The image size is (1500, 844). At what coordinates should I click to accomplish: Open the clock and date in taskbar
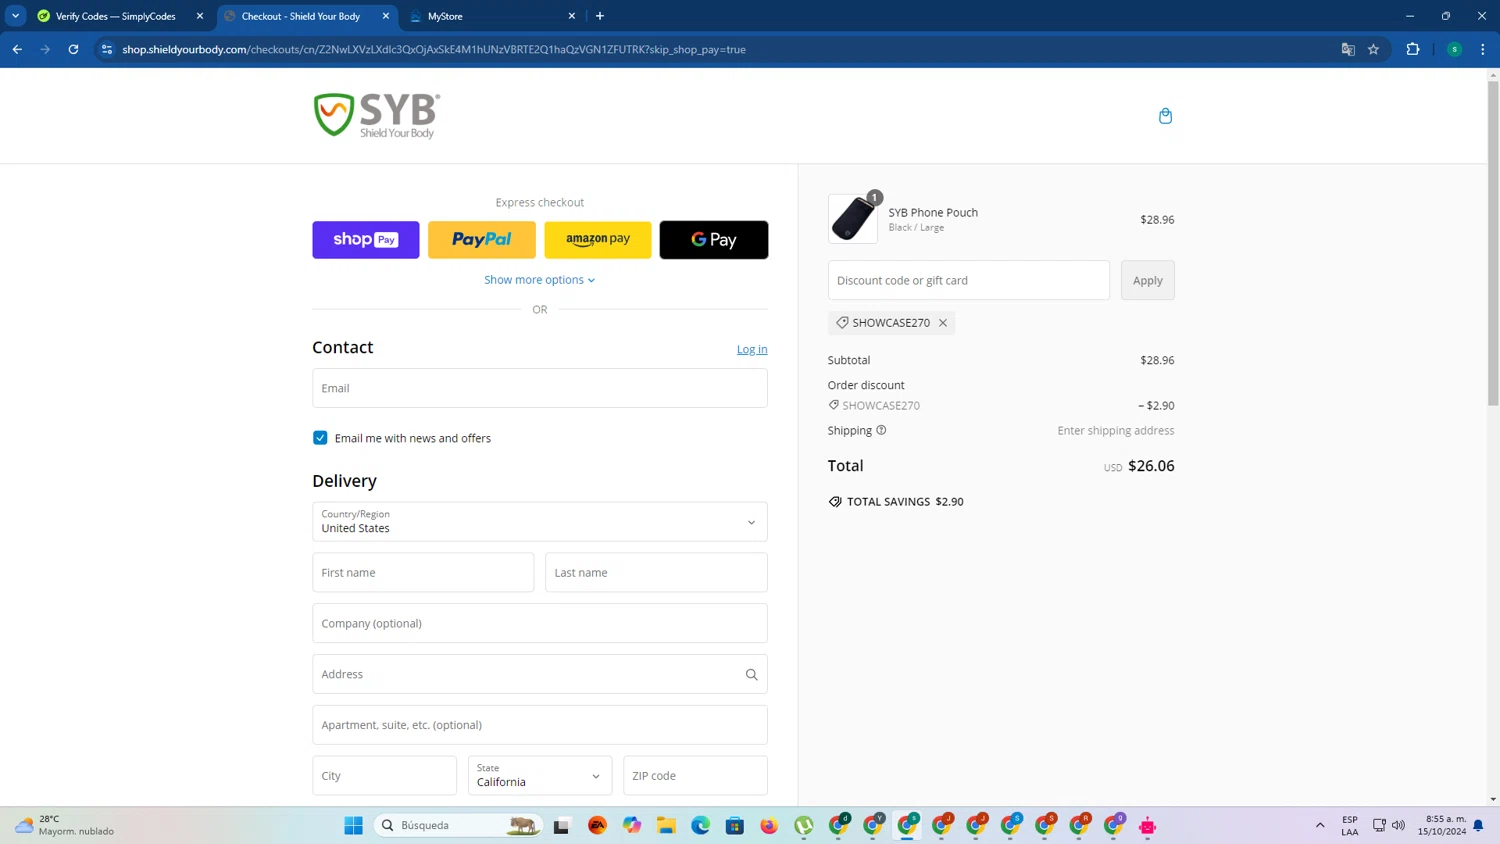1441,826
